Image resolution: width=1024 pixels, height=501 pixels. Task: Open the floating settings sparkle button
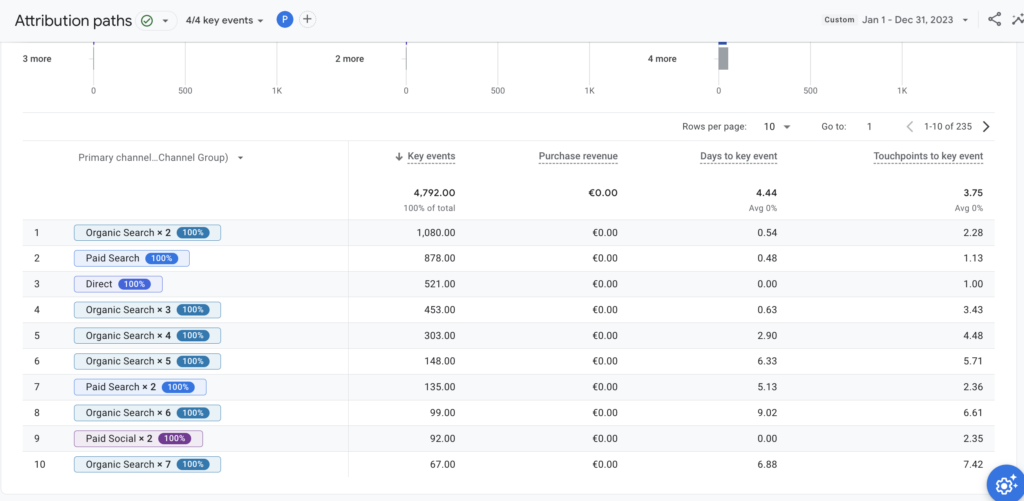click(x=1006, y=484)
